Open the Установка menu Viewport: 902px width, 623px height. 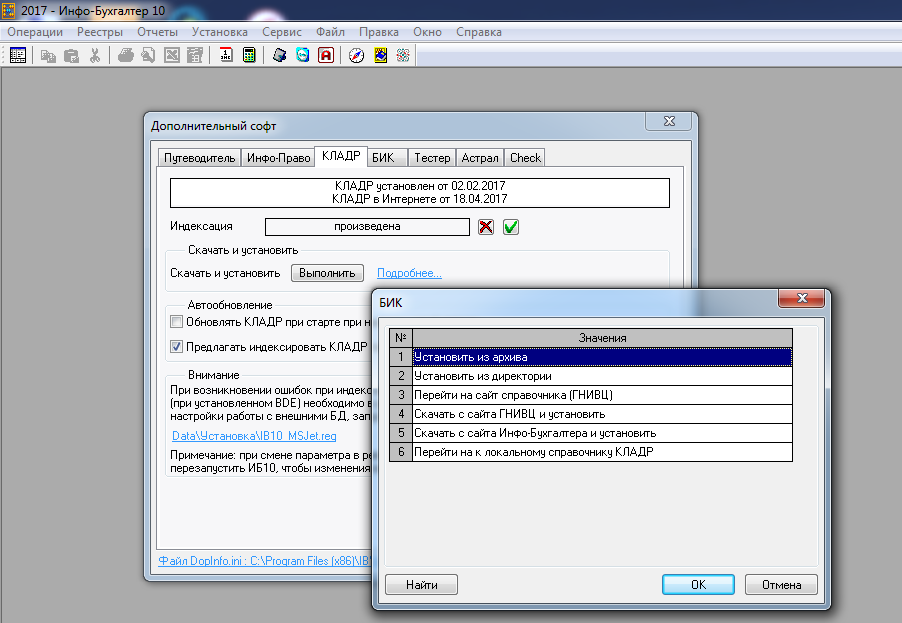pyautogui.click(x=220, y=32)
